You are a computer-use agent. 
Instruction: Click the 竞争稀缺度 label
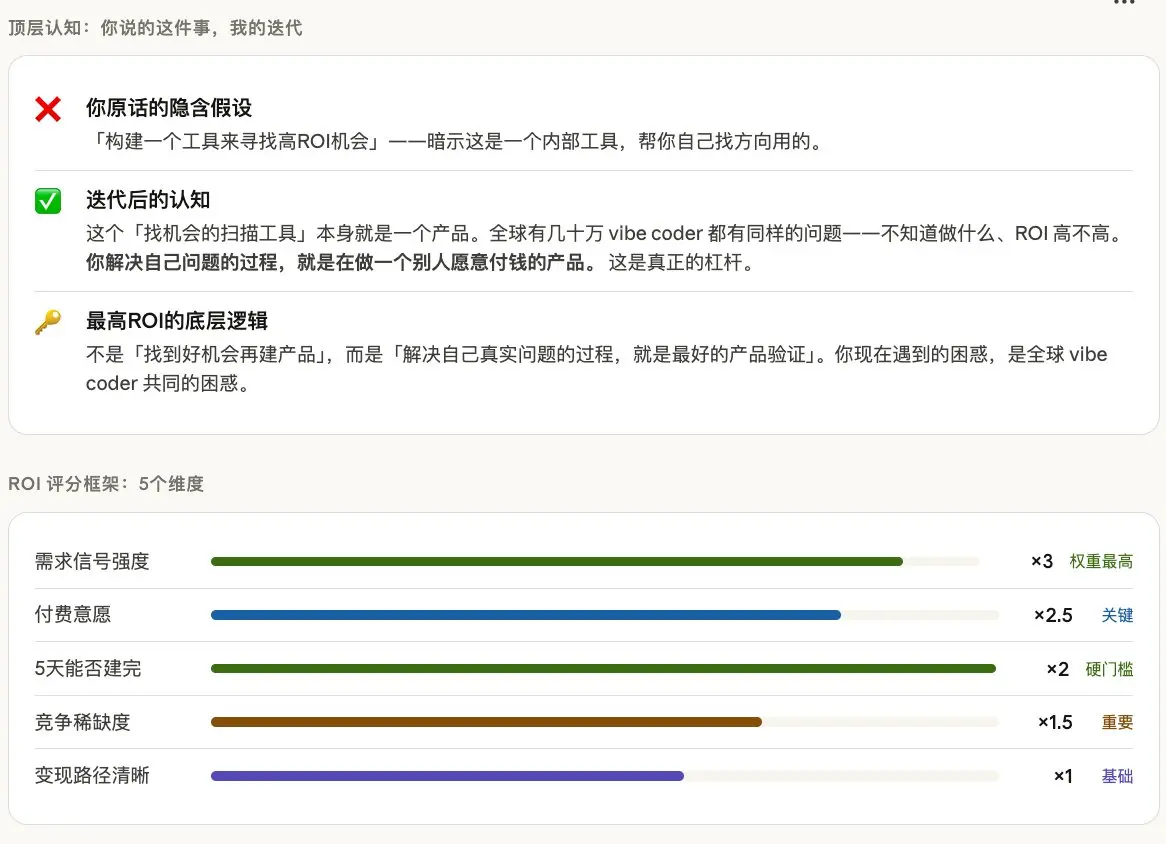pos(83,722)
